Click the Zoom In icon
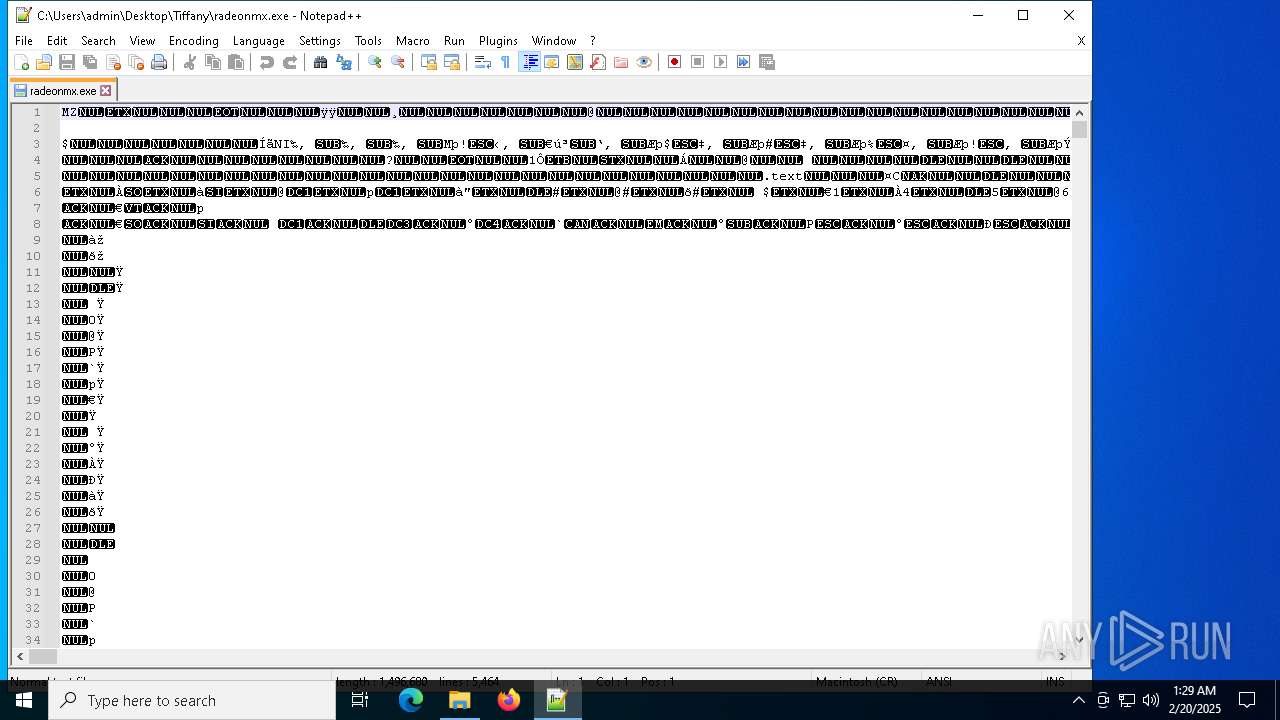The width and height of the screenshot is (1280, 720). [x=375, y=62]
